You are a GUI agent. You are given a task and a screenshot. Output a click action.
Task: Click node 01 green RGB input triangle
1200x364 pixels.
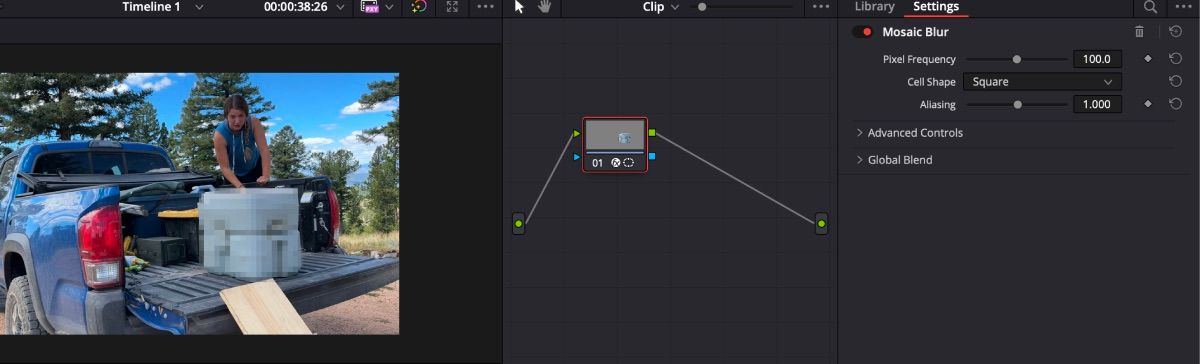pyautogui.click(x=577, y=132)
